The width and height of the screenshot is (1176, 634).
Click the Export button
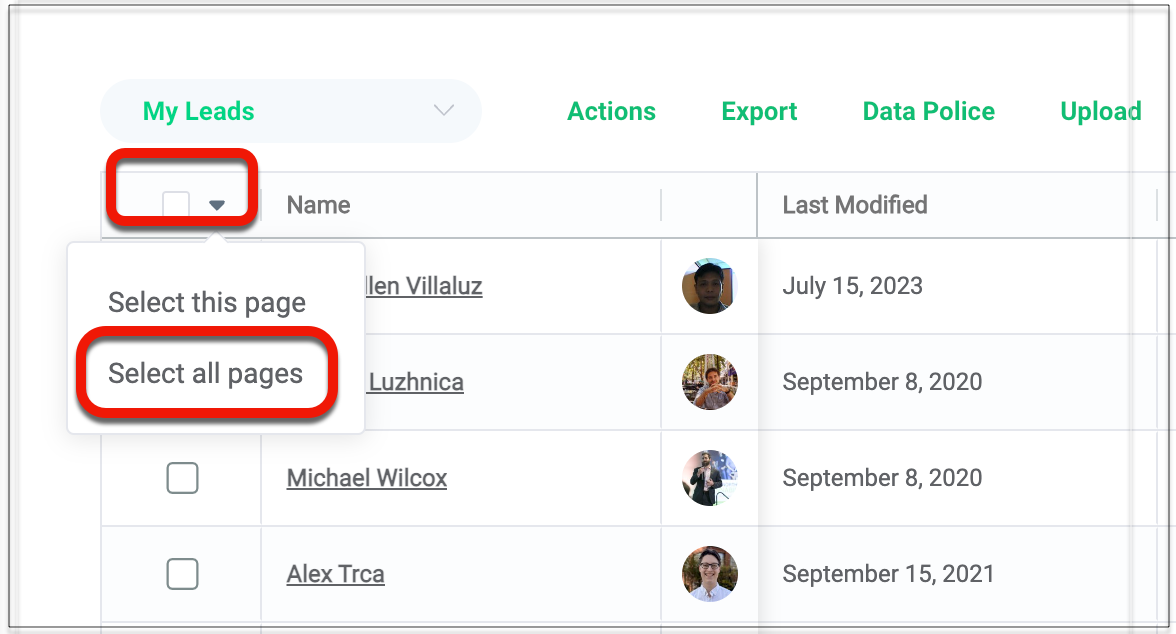759,111
